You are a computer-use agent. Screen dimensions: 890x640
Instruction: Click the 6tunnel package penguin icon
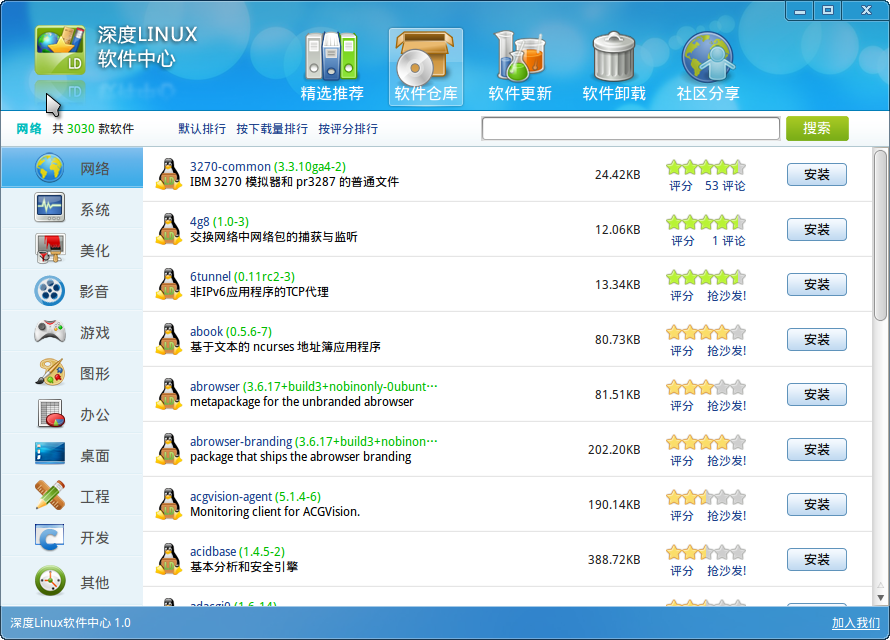click(x=169, y=284)
